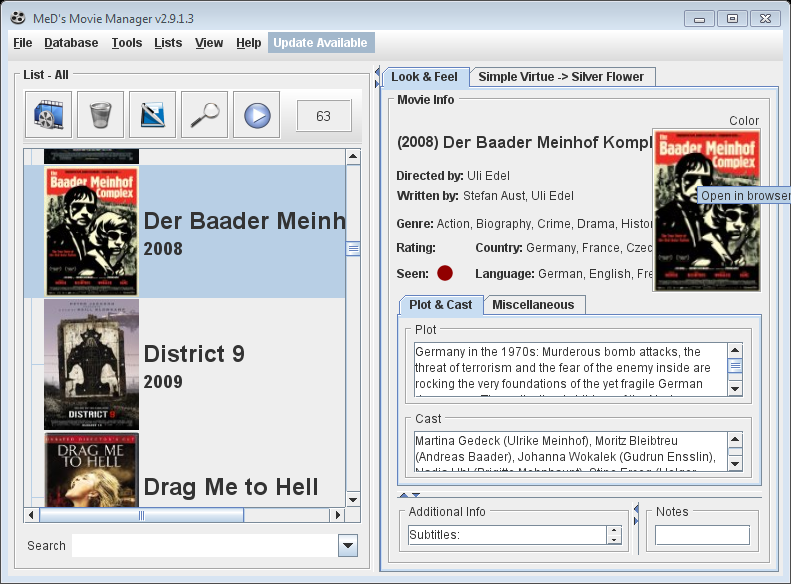Click the Edit Movie pencil icon
This screenshot has height=584, width=791.
click(x=152, y=115)
